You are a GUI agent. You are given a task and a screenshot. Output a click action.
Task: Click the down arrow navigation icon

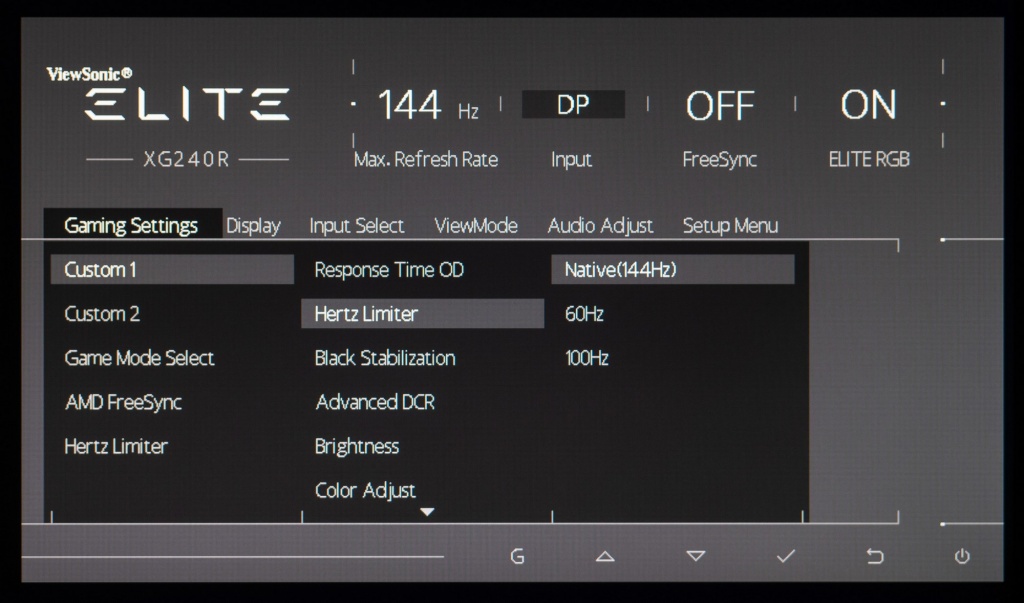click(x=696, y=557)
